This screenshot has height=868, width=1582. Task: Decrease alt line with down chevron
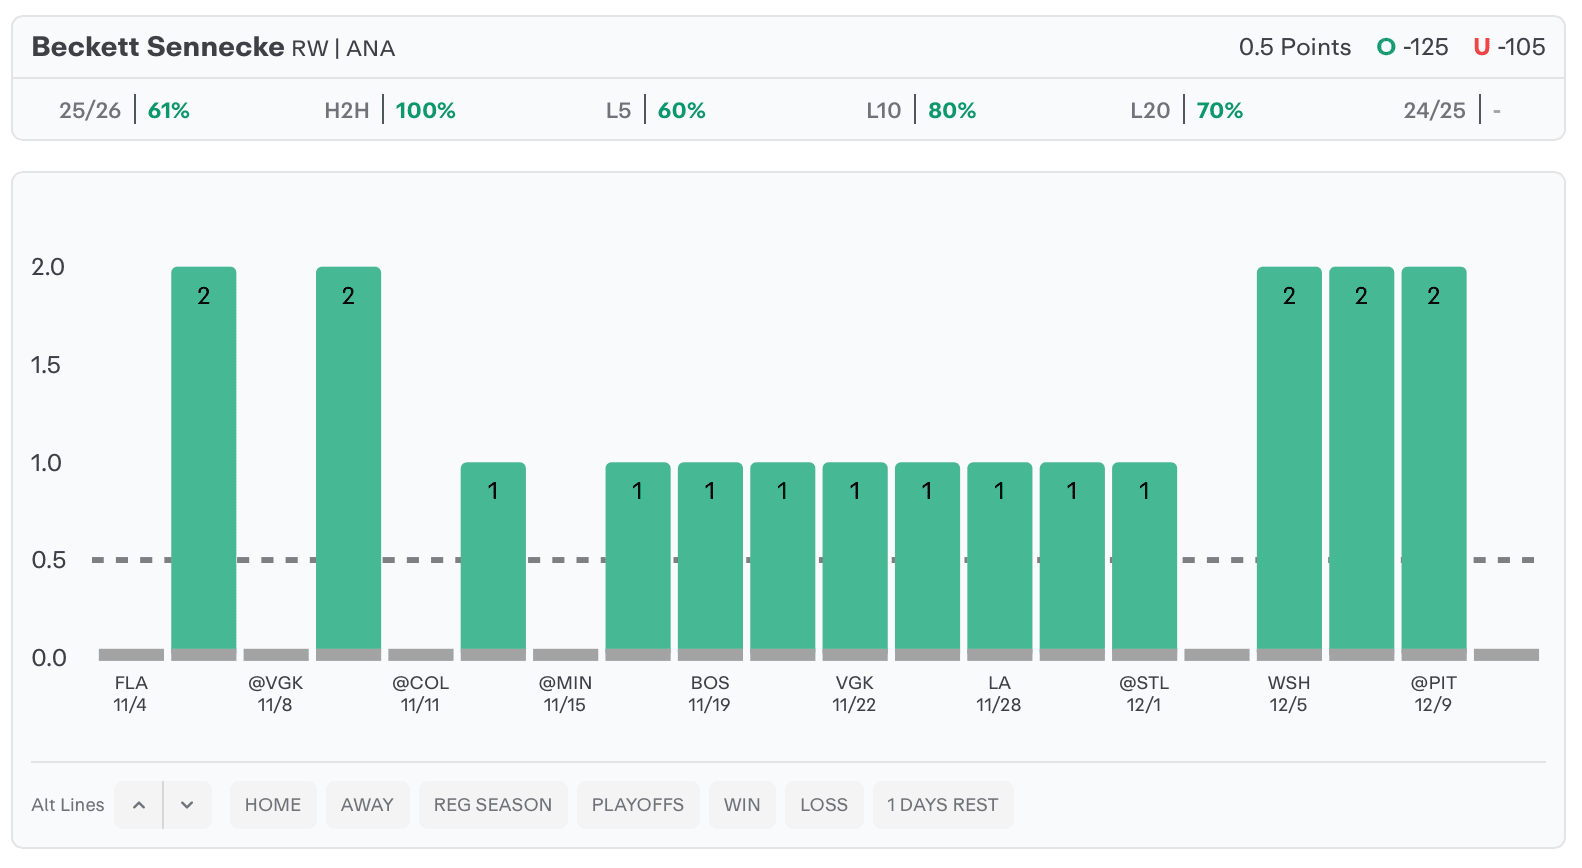pyautogui.click(x=187, y=805)
